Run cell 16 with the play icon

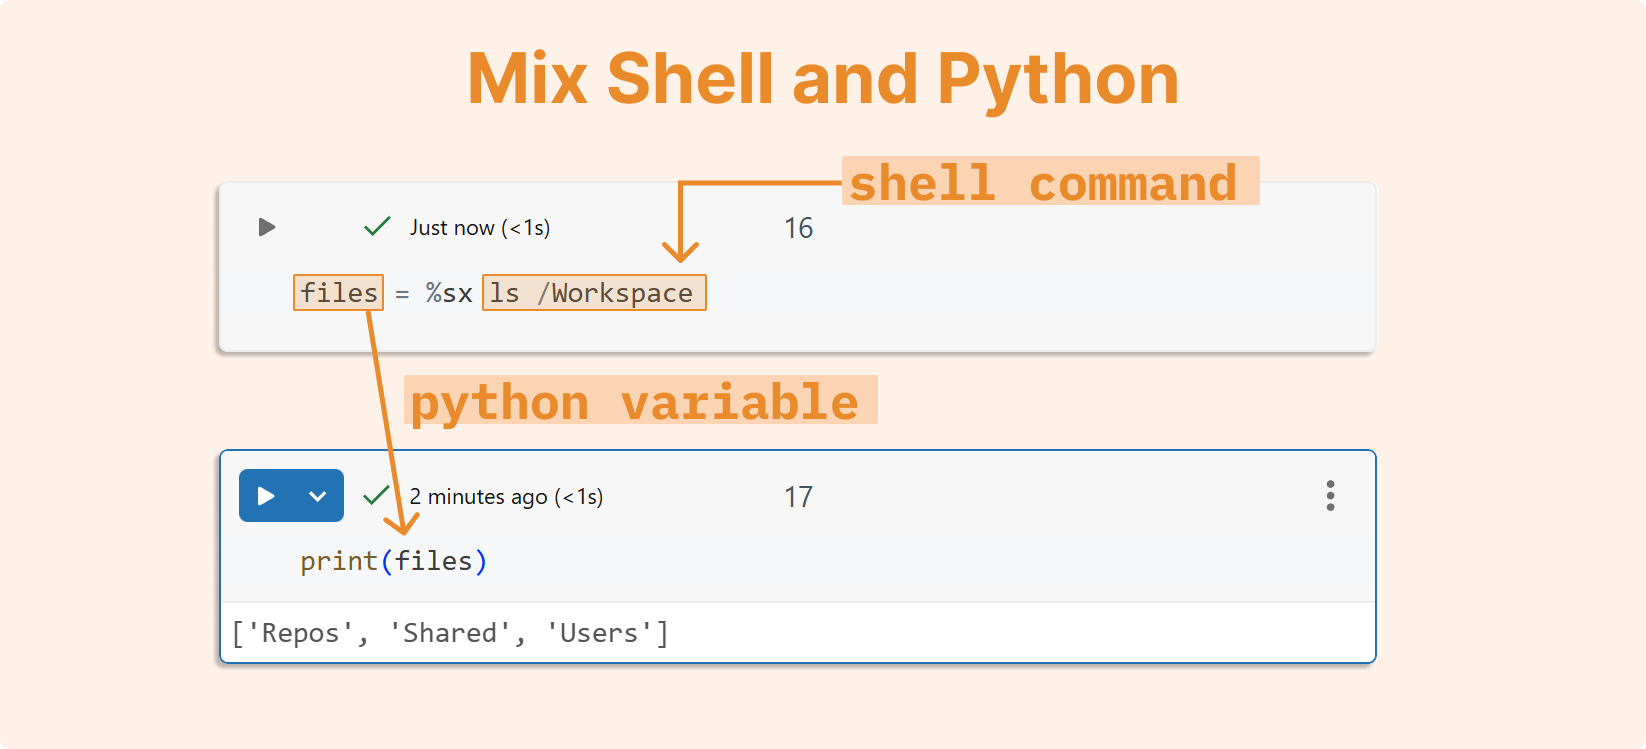(x=267, y=227)
